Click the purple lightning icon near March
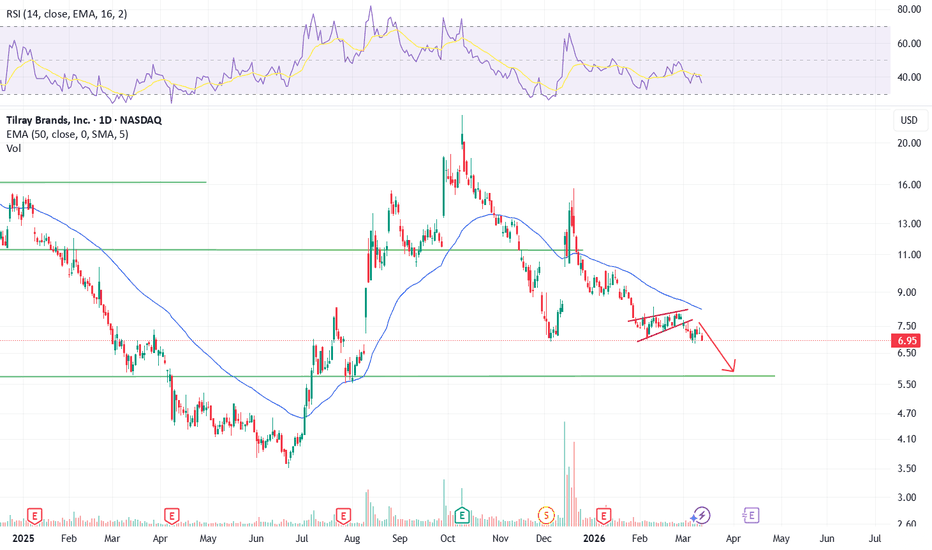Viewport: 932px width, 550px height. click(x=702, y=515)
